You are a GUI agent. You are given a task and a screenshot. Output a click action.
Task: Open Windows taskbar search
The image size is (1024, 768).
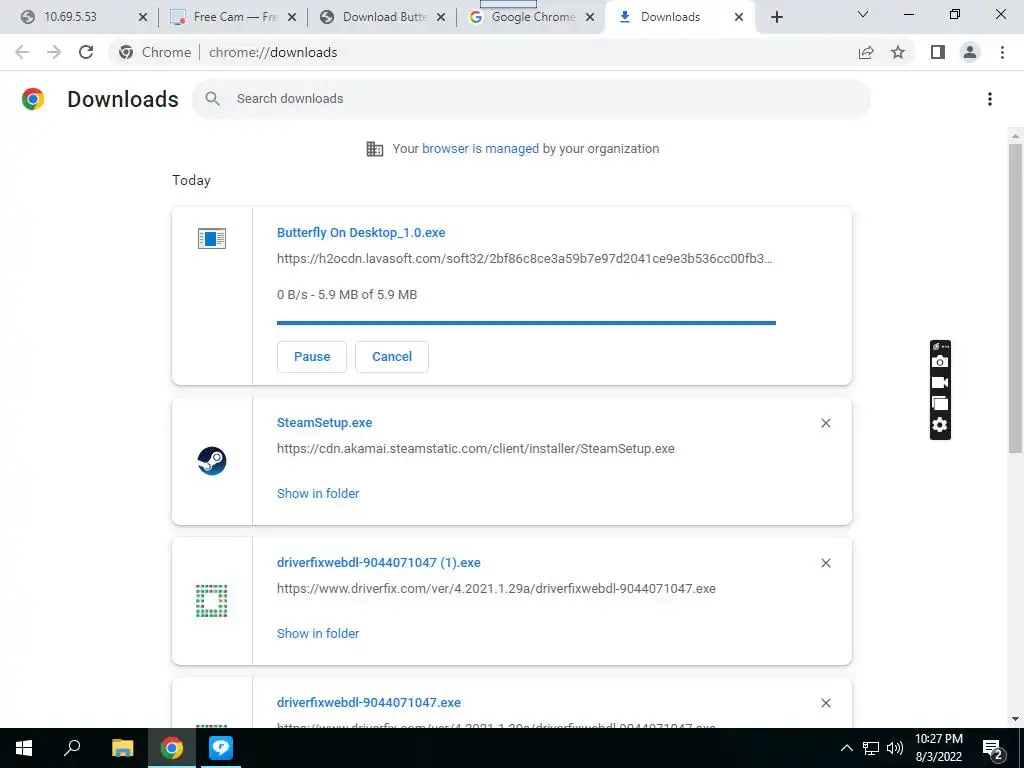[x=72, y=748]
